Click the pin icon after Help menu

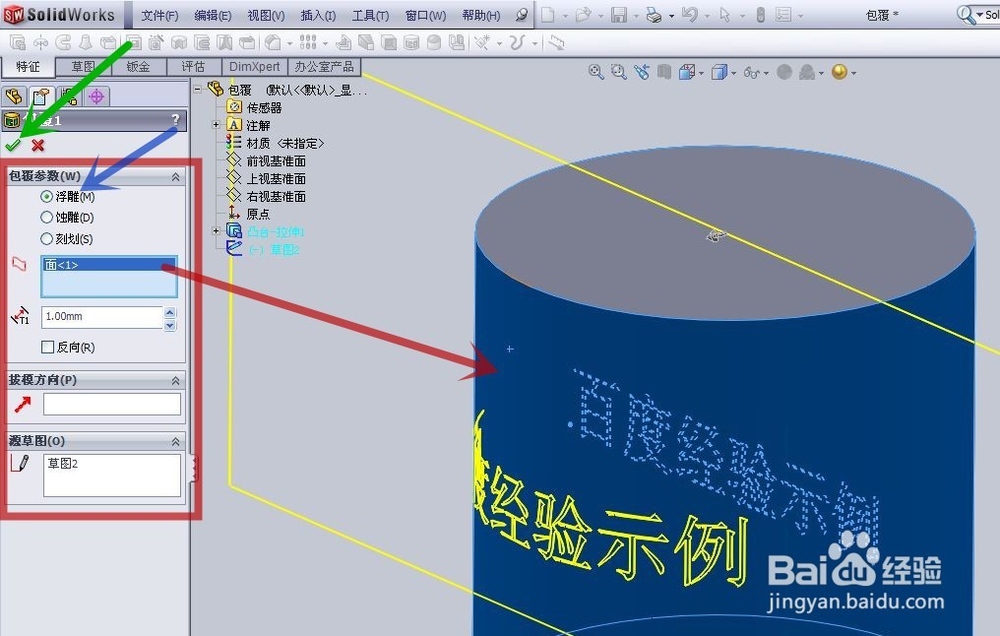coord(523,15)
